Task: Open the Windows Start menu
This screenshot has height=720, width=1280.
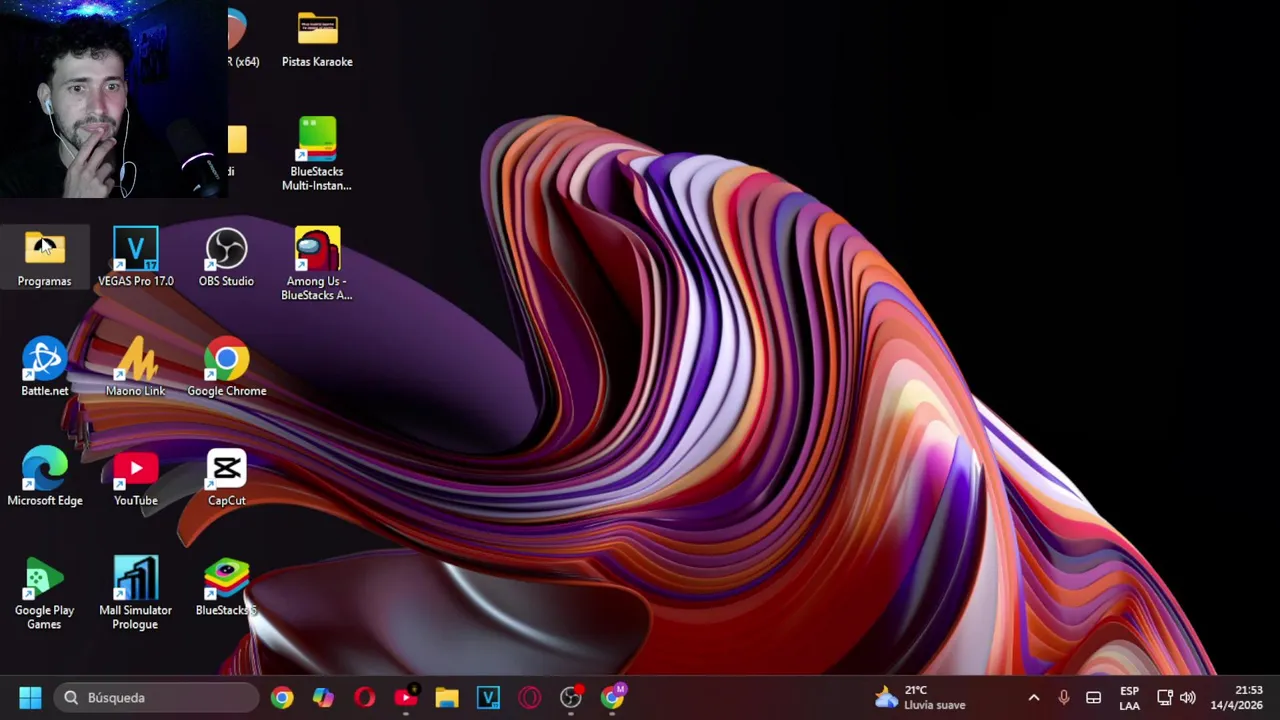Action: (30, 697)
